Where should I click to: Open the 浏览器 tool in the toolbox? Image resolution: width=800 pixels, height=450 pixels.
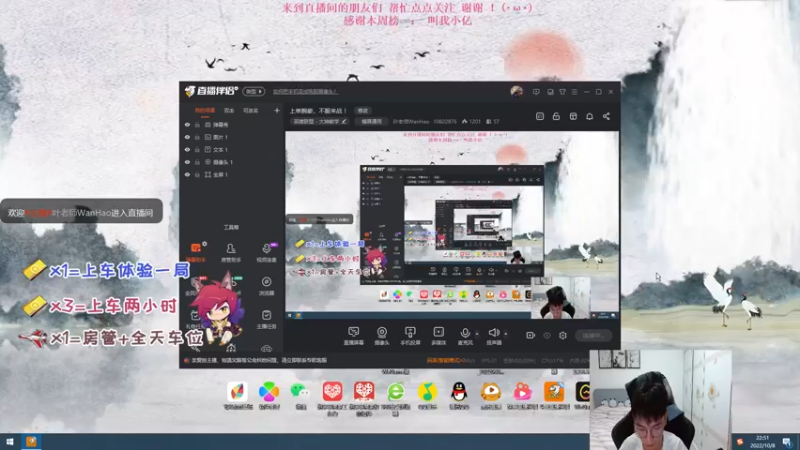[x=266, y=286]
